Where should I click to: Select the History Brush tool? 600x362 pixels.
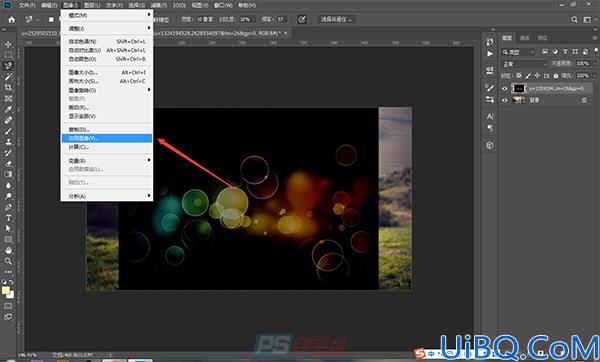pos(8,153)
